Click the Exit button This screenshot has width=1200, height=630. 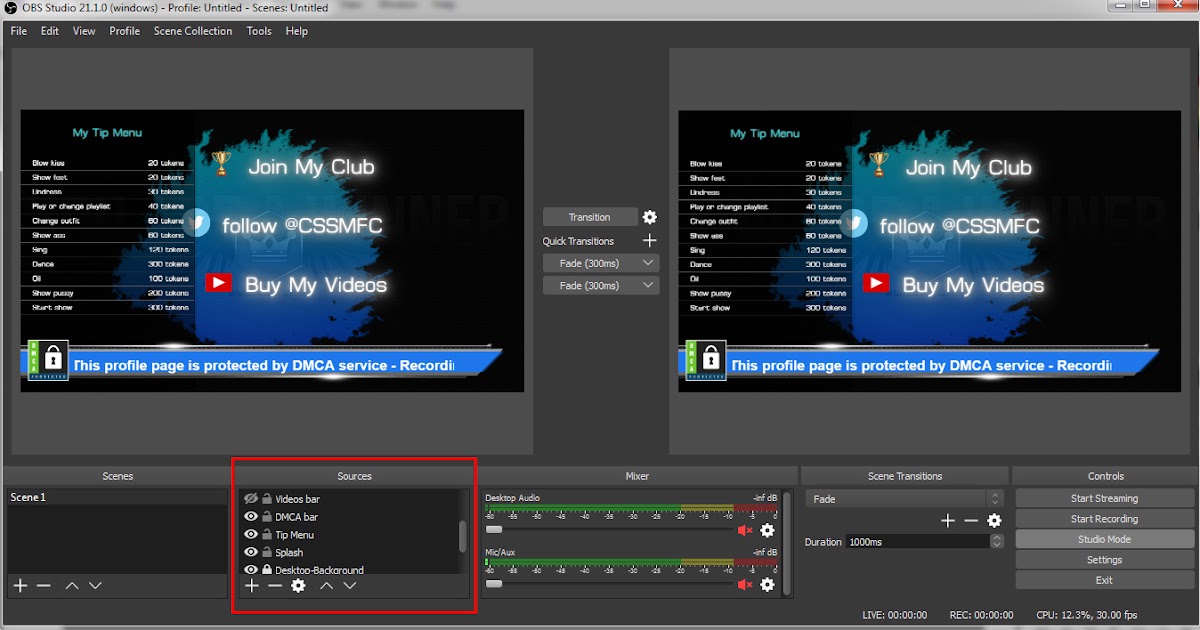click(x=1105, y=580)
